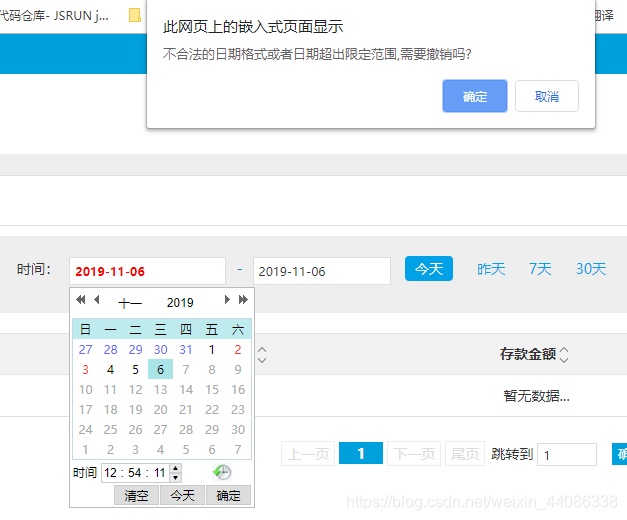Screen dimensions: 627x520
Task: Select selected day 6 in first November week
Action: click(x=160, y=369)
